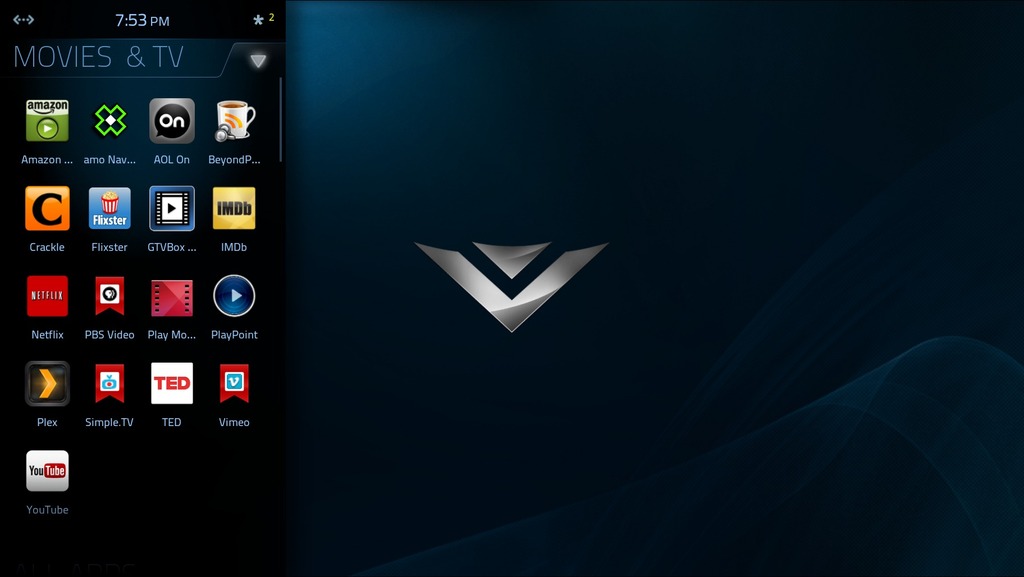Click the AOL On label text
The height and width of the screenshot is (577, 1024).
tap(172, 160)
